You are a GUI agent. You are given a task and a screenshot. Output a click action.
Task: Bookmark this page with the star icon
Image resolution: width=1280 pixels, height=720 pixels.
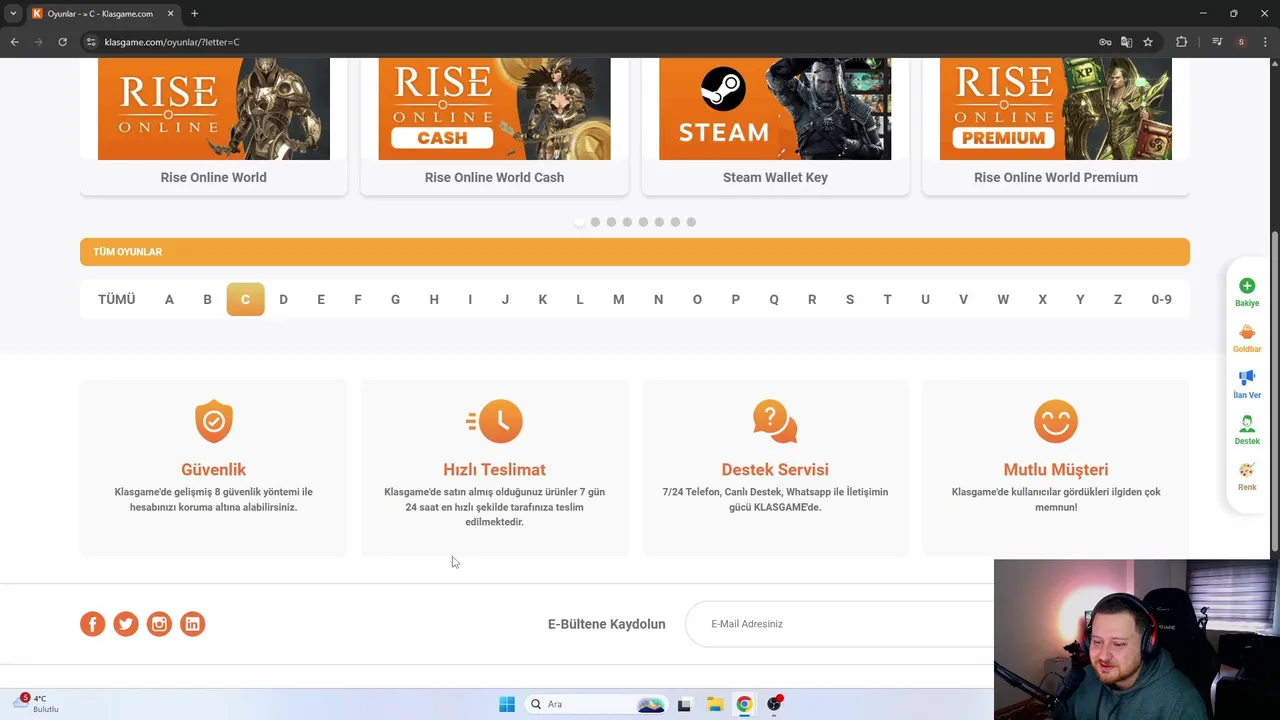[x=1148, y=42]
